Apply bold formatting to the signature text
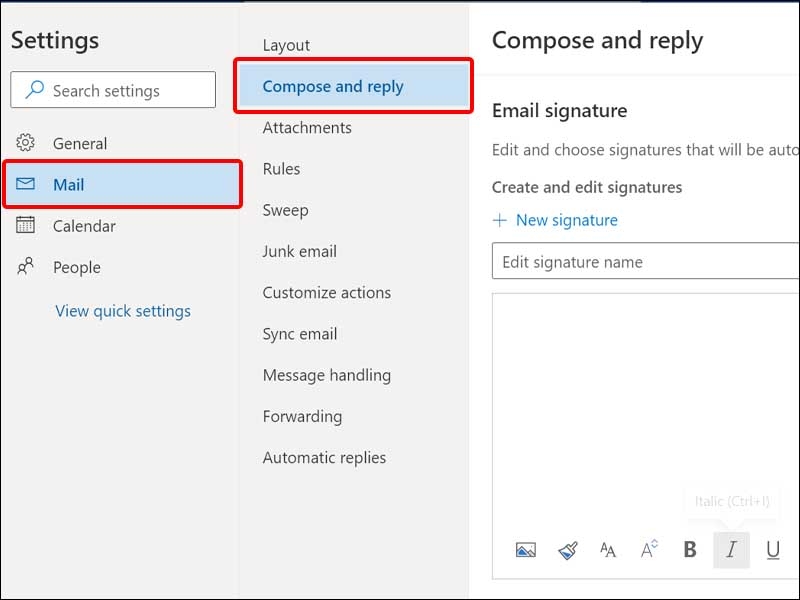The width and height of the screenshot is (800, 600). (x=689, y=549)
